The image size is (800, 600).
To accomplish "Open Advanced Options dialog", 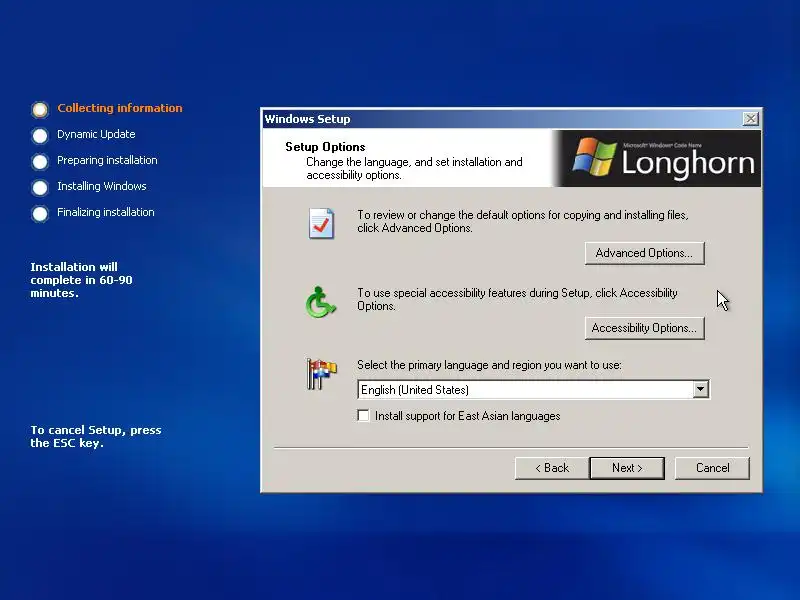I will point(644,253).
